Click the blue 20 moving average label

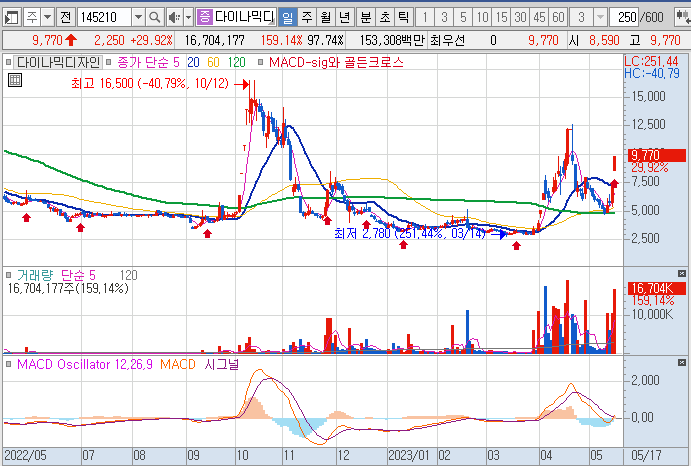click(x=193, y=63)
